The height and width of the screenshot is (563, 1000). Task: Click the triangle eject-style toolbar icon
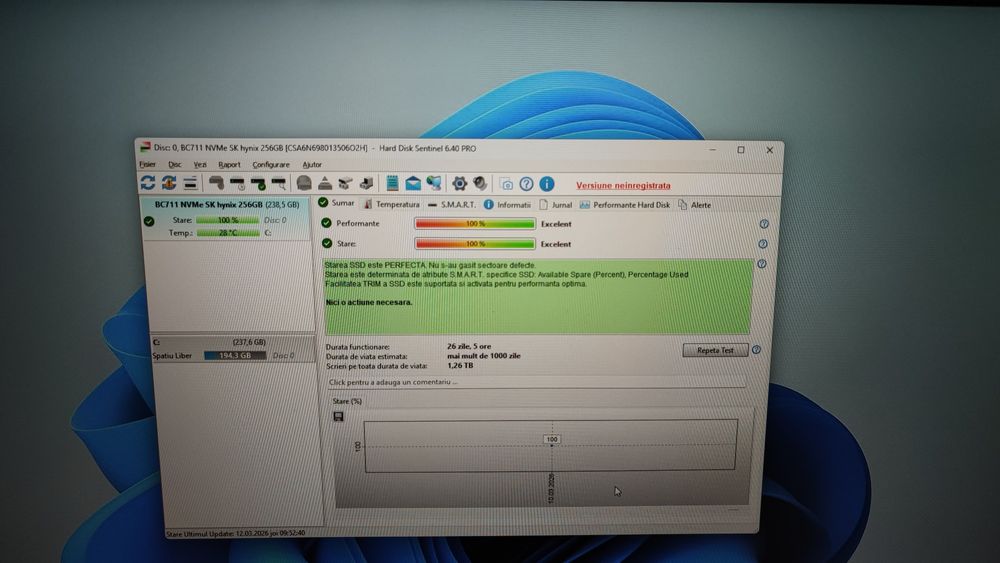pyautogui.click(x=325, y=184)
